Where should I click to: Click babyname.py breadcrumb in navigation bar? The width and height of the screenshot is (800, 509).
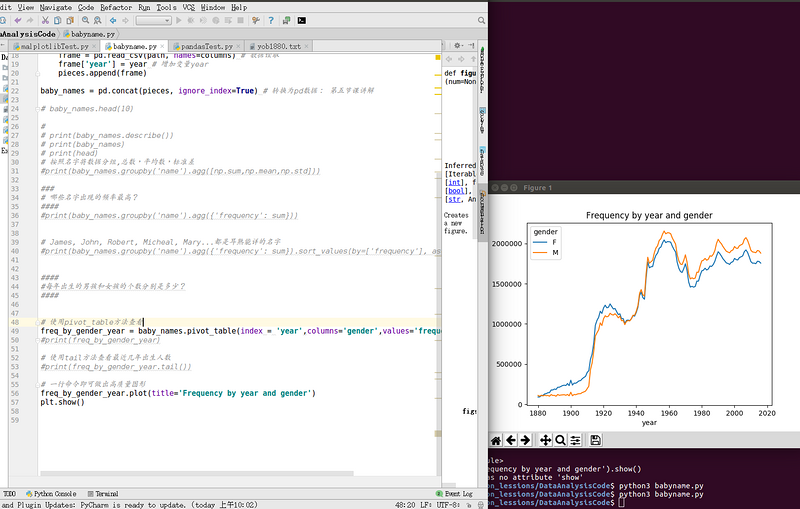tap(89, 34)
